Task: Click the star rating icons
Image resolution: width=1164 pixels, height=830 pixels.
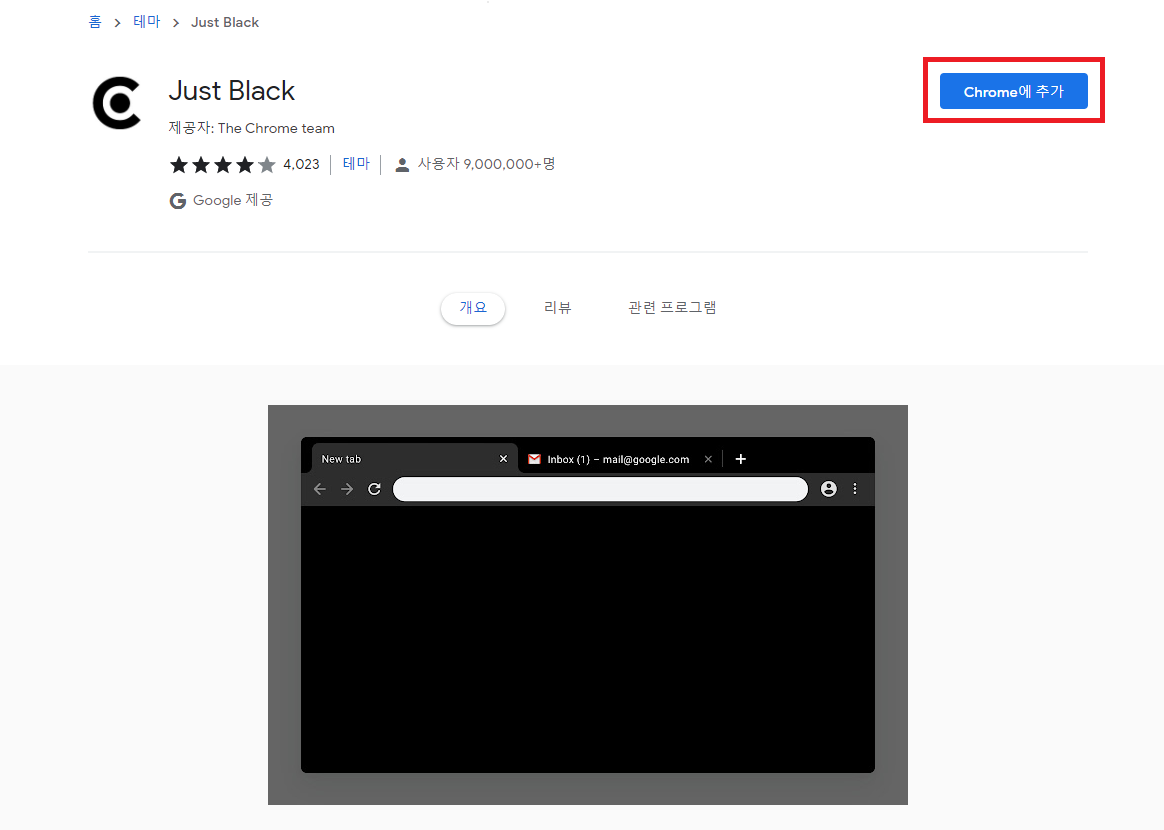Action: [x=223, y=164]
